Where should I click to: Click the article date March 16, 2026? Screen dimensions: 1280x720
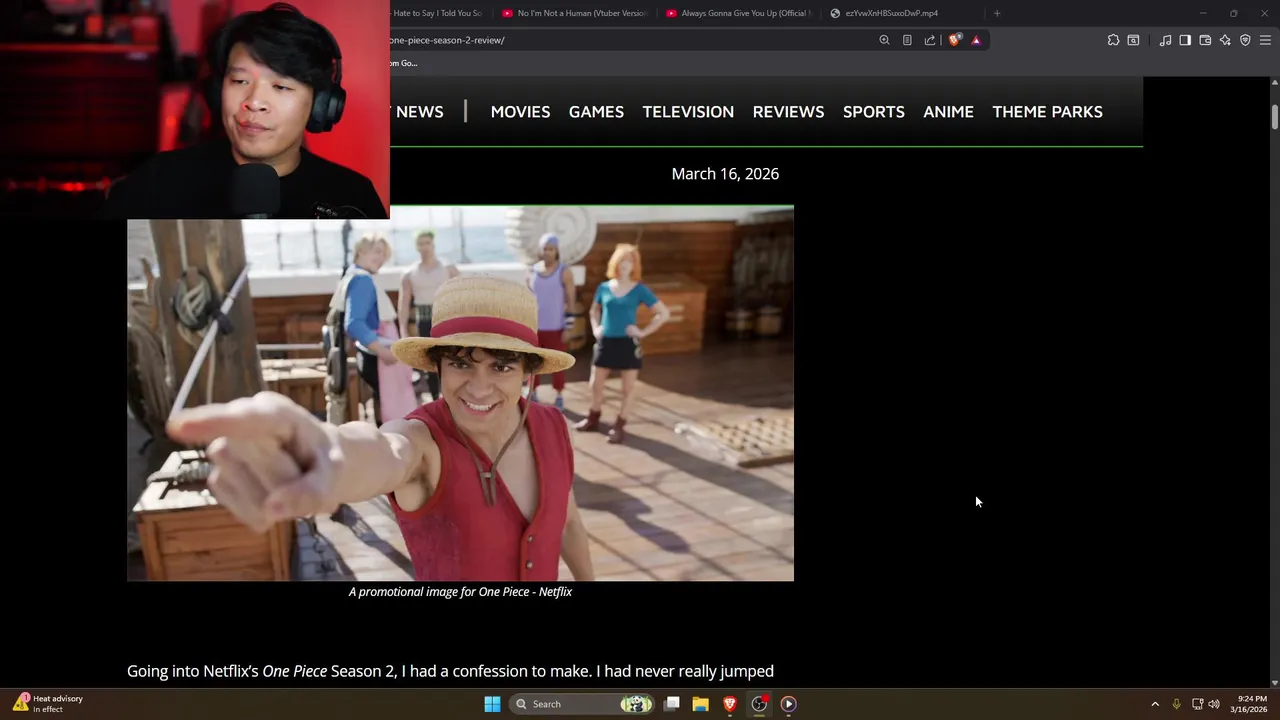pos(725,174)
